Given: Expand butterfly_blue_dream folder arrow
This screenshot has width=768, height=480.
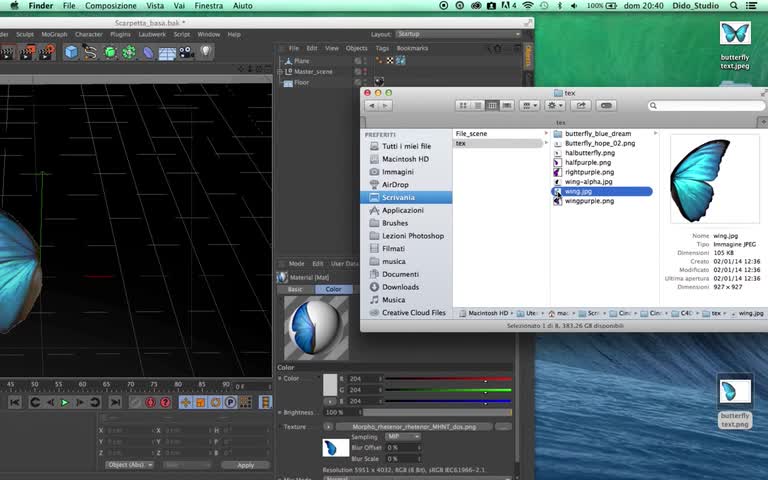Looking at the screenshot, I should pyautogui.click(x=655, y=133).
